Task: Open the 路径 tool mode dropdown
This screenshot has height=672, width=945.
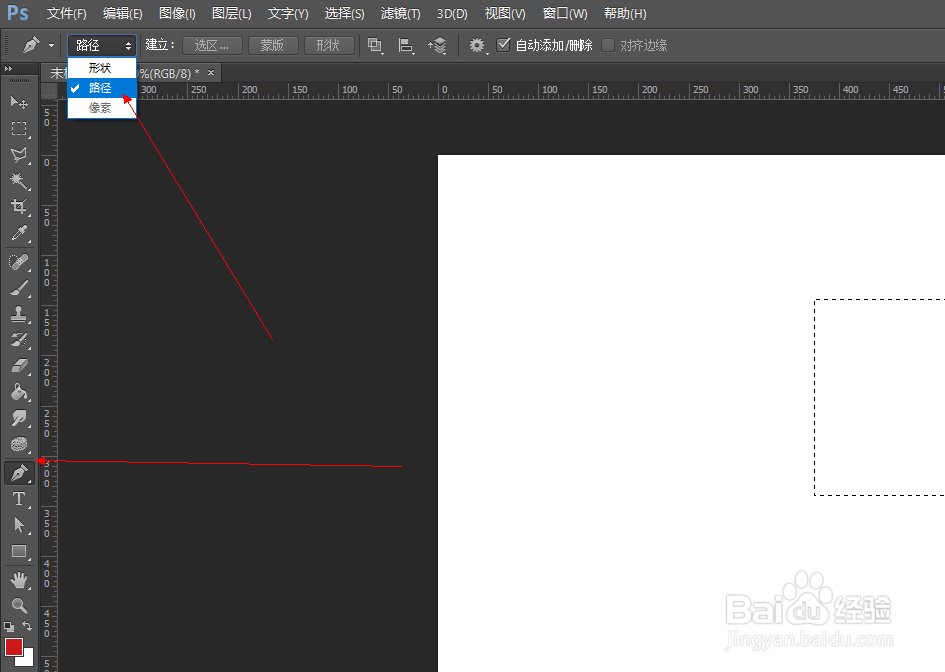Action: (x=102, y=45)
